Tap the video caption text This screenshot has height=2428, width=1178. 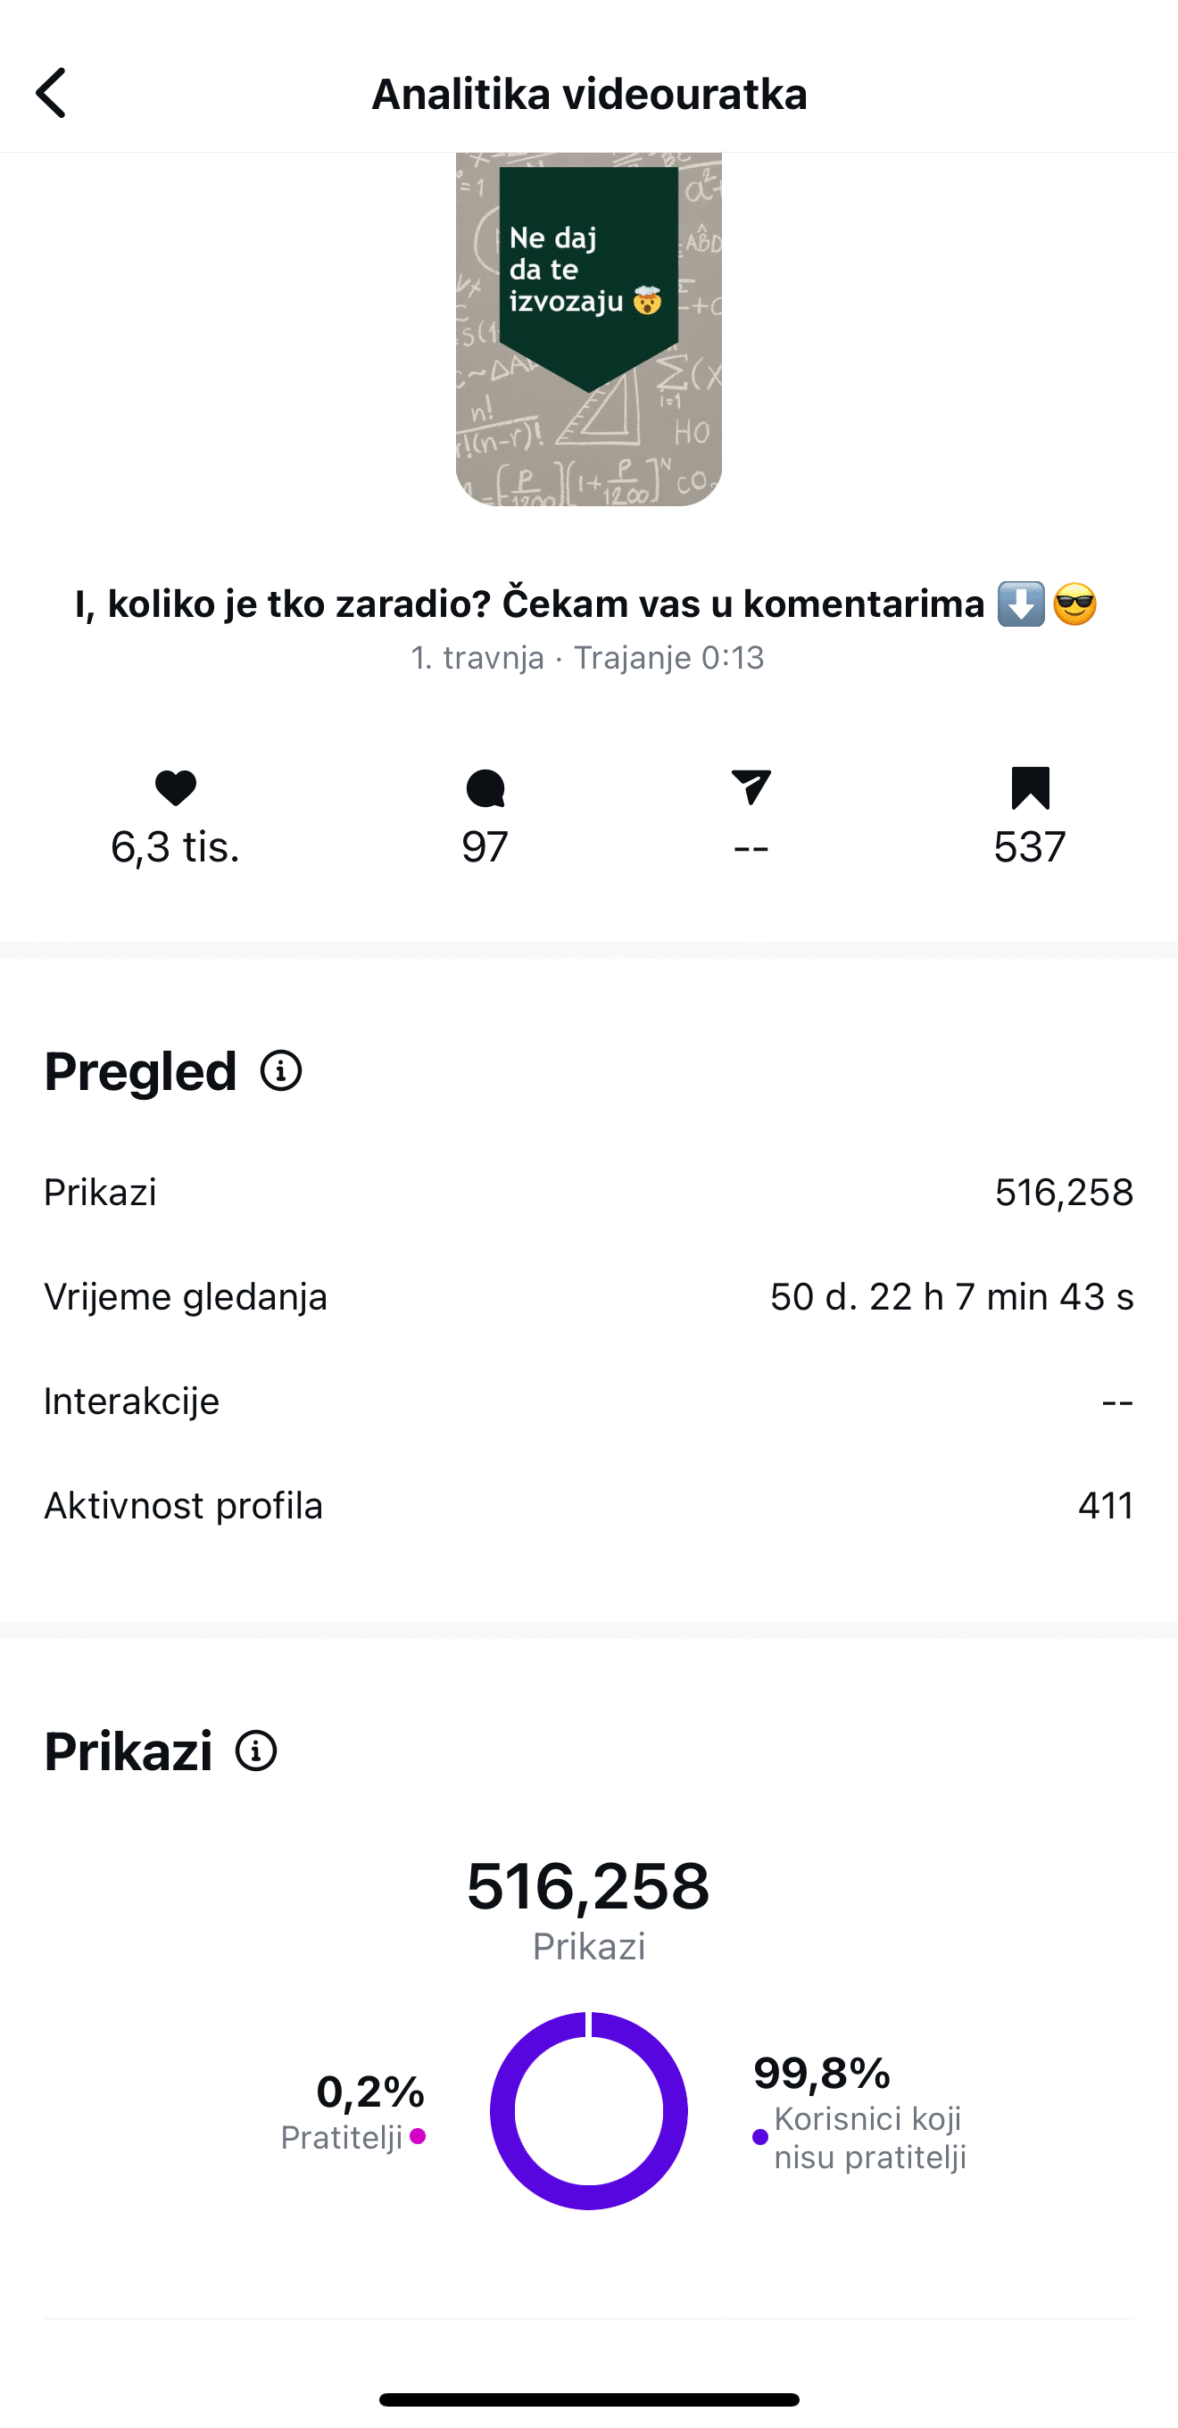pos(587,604)
